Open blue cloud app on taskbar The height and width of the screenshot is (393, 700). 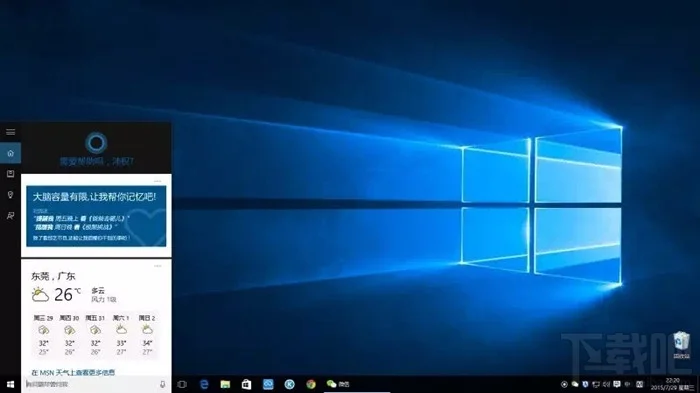pyautogui.click(x=268, y=384)
